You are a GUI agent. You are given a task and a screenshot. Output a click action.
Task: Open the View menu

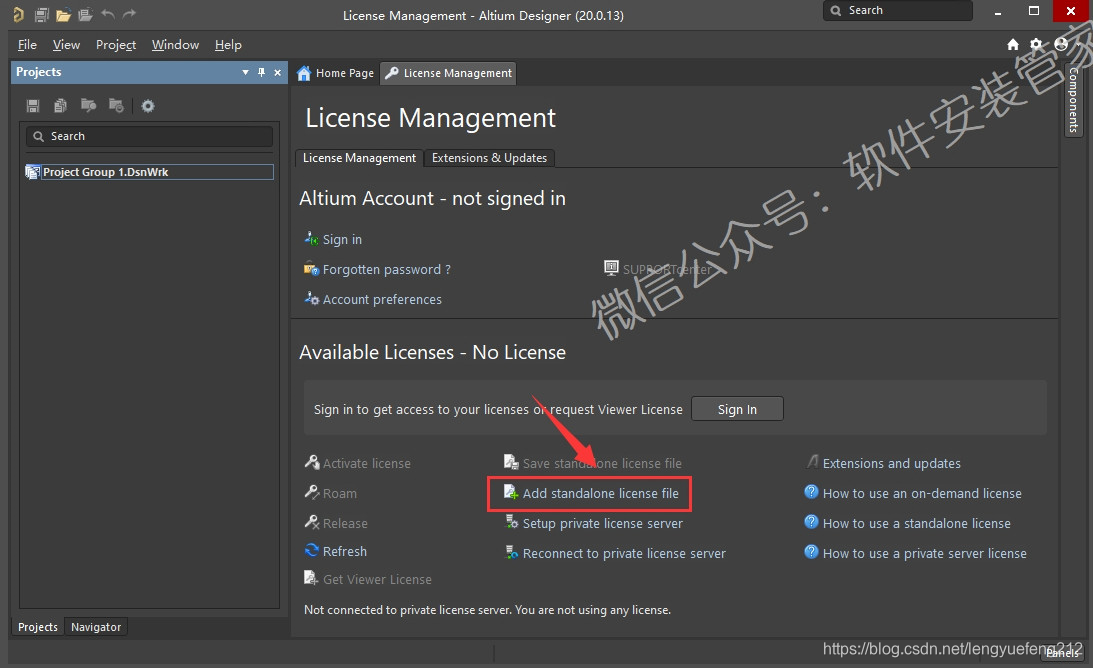click(66, 45)
